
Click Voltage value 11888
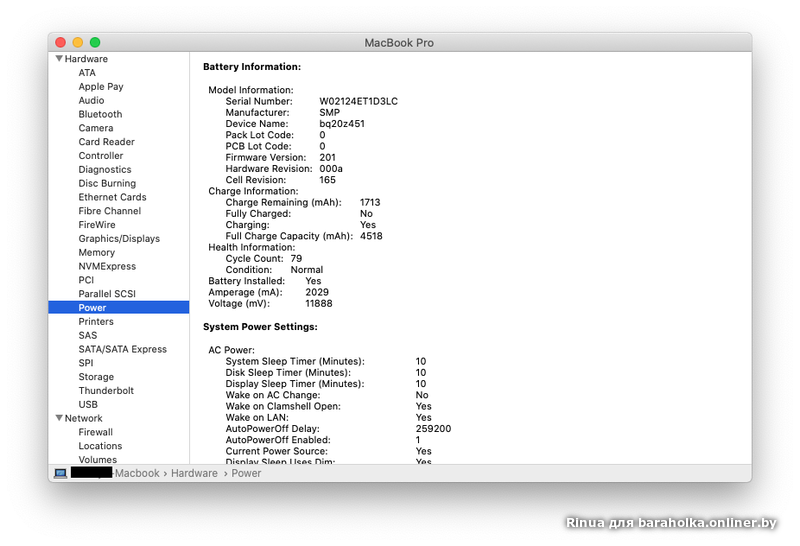(319, 303)
